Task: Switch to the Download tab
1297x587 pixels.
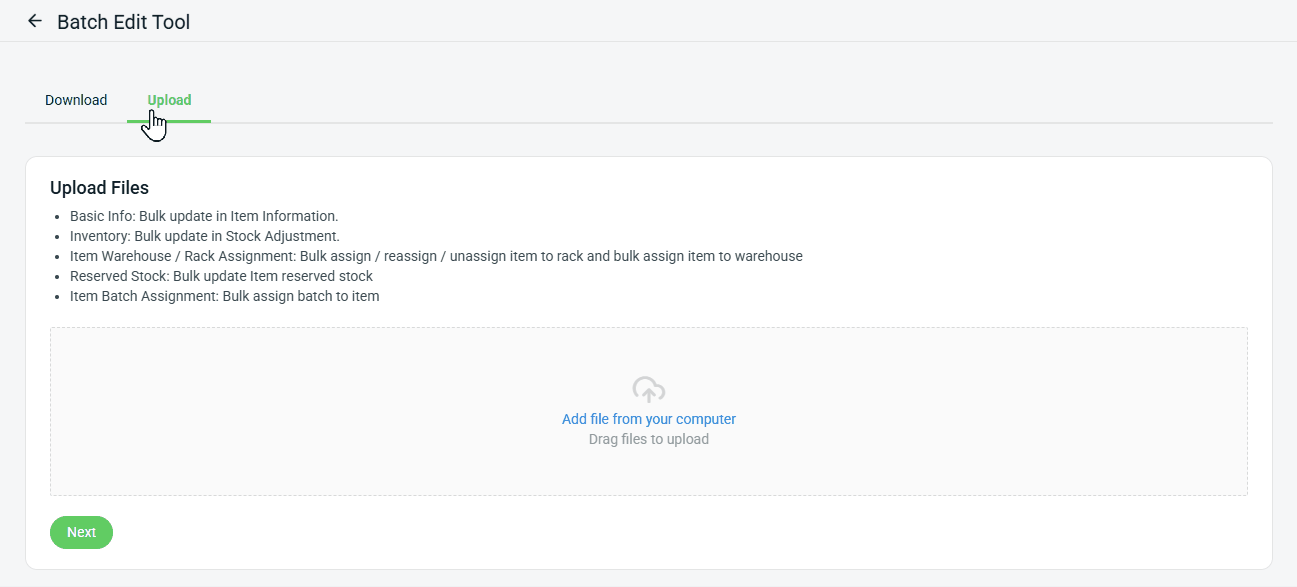Action: 76,100
